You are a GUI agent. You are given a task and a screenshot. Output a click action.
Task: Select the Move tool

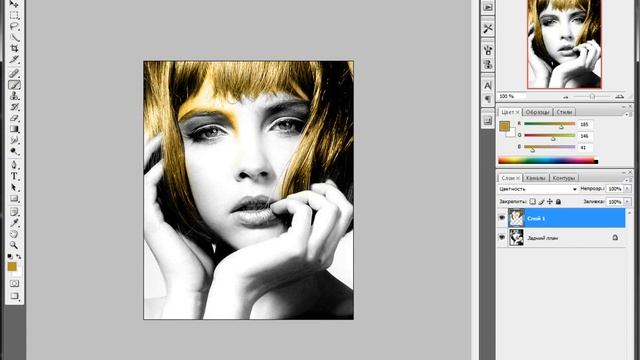pyautogui.click(x=14, y=4)
